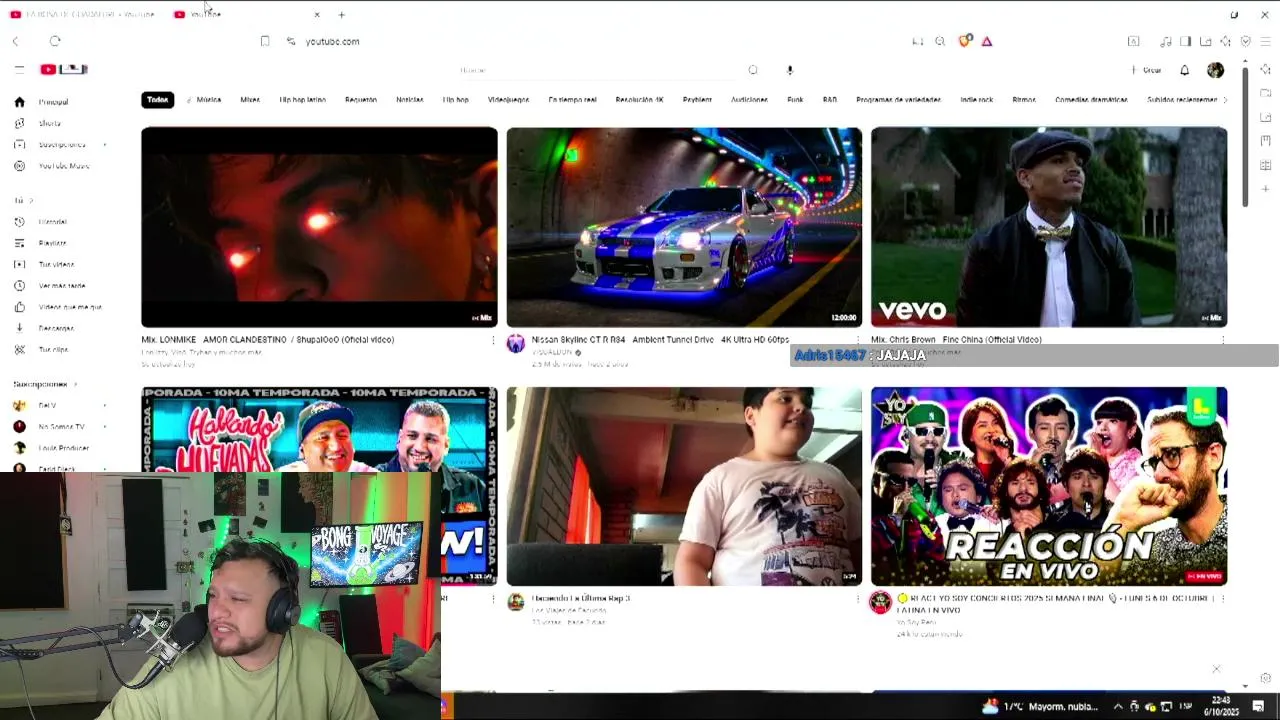Click the search magnifier button
This screenshot has height=720, width=1280.
click(x=753, y=70)
